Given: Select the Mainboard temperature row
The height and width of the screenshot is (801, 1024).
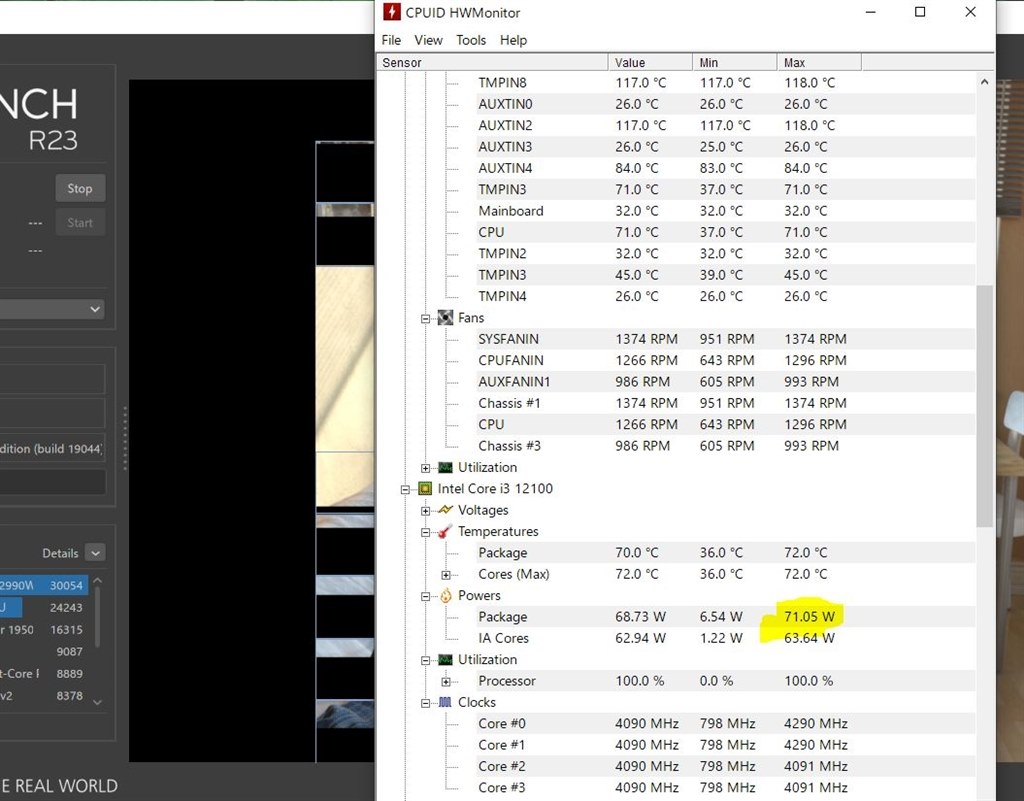Looking at the screenshot, I should pos(726,211).
